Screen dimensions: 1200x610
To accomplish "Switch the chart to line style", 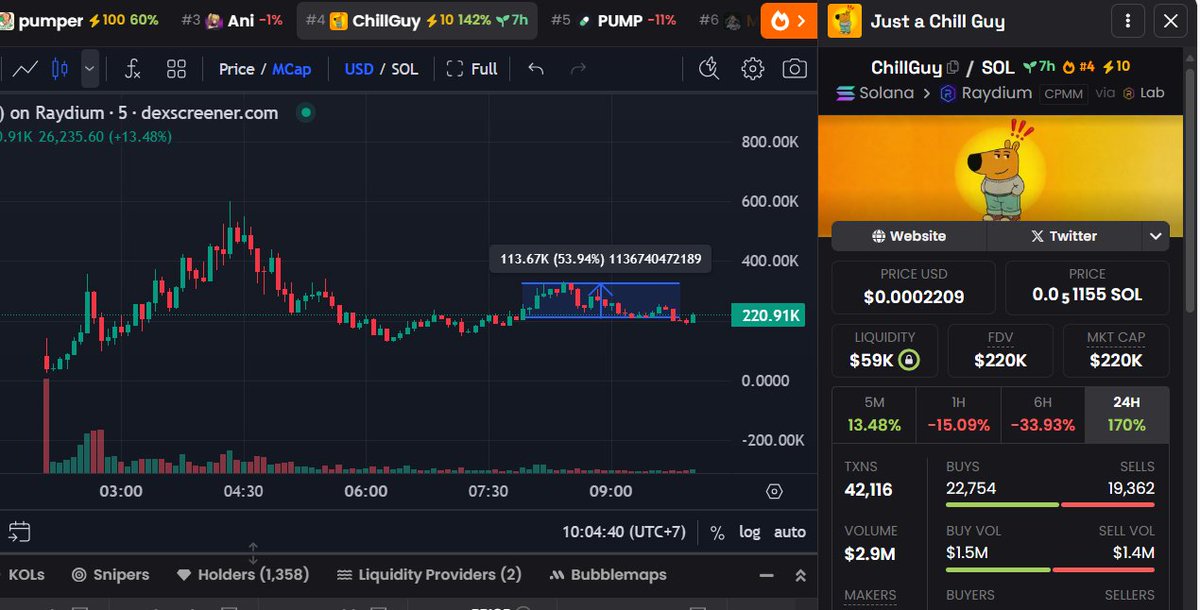I will 25,69.
